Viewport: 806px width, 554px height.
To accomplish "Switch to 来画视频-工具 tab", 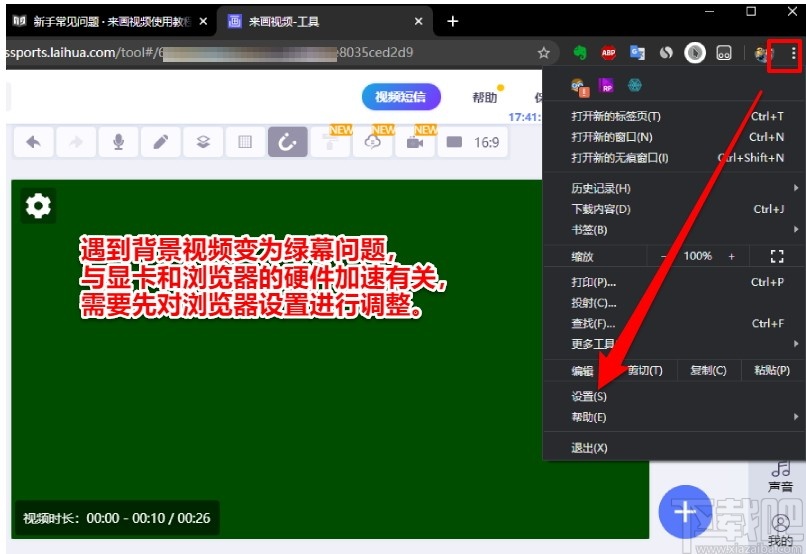I will coord(326,22).
